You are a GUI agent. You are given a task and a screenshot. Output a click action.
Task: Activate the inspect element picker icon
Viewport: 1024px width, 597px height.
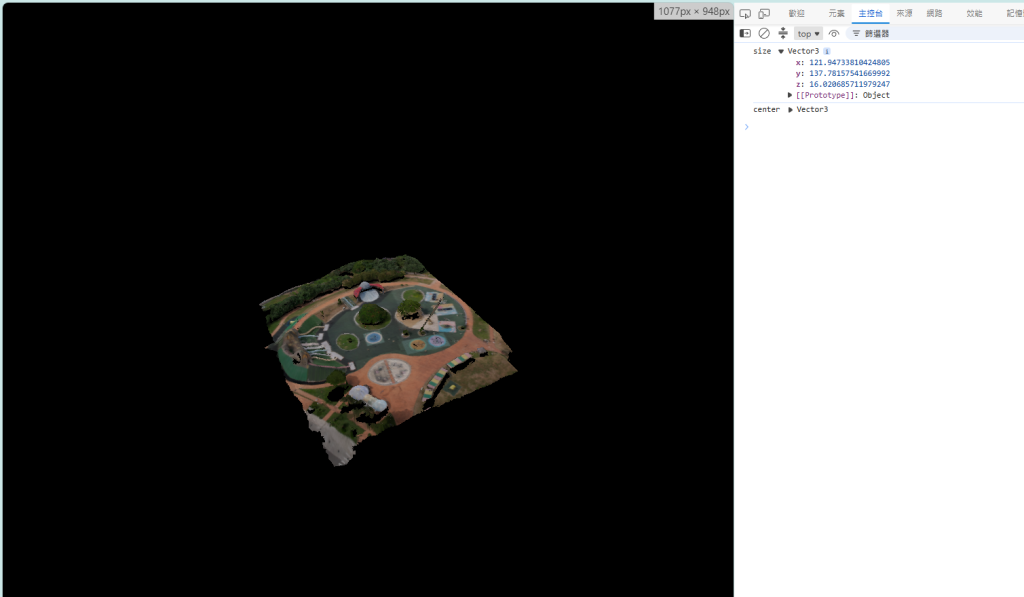(x=745, y=14)
